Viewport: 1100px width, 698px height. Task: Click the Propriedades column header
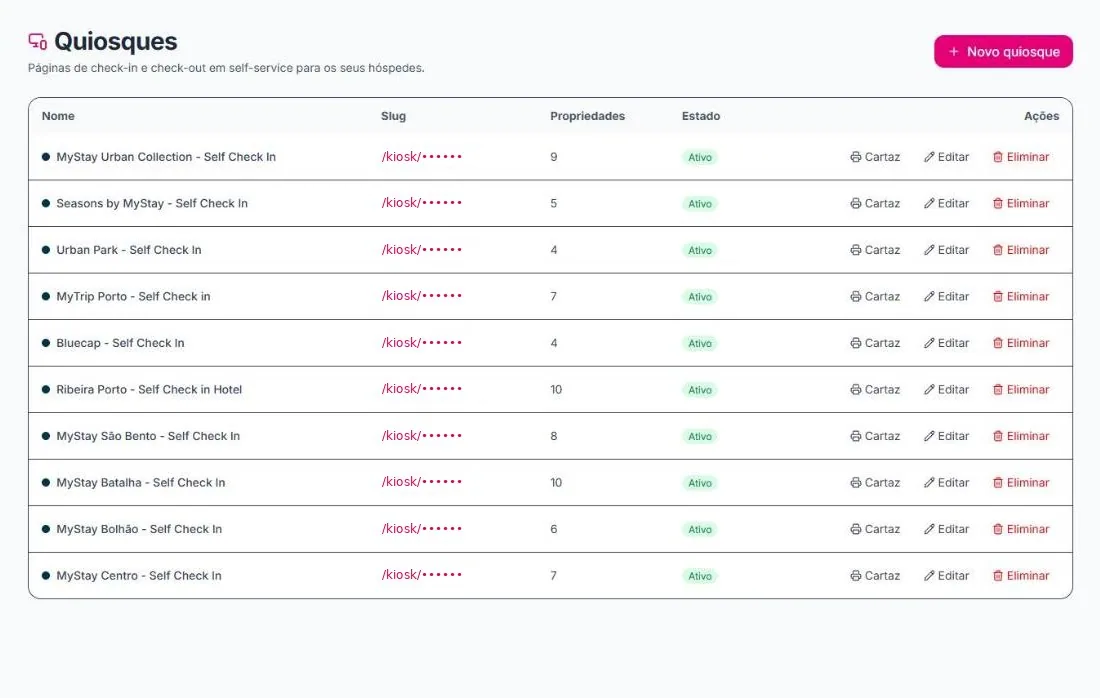point(587,116)
